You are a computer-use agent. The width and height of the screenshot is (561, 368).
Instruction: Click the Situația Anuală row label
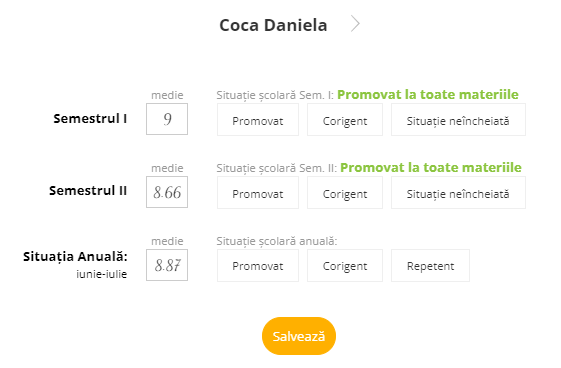(75, 257)
